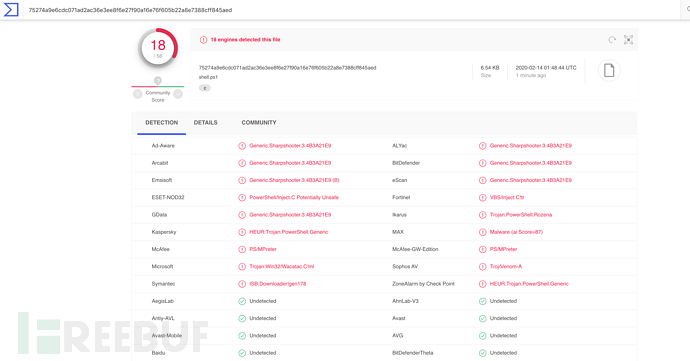Image resolution: width=690 pixels, height=361 pixels.
Task: Click the Fortinet detection alert icon
Action: pos(482,198)
